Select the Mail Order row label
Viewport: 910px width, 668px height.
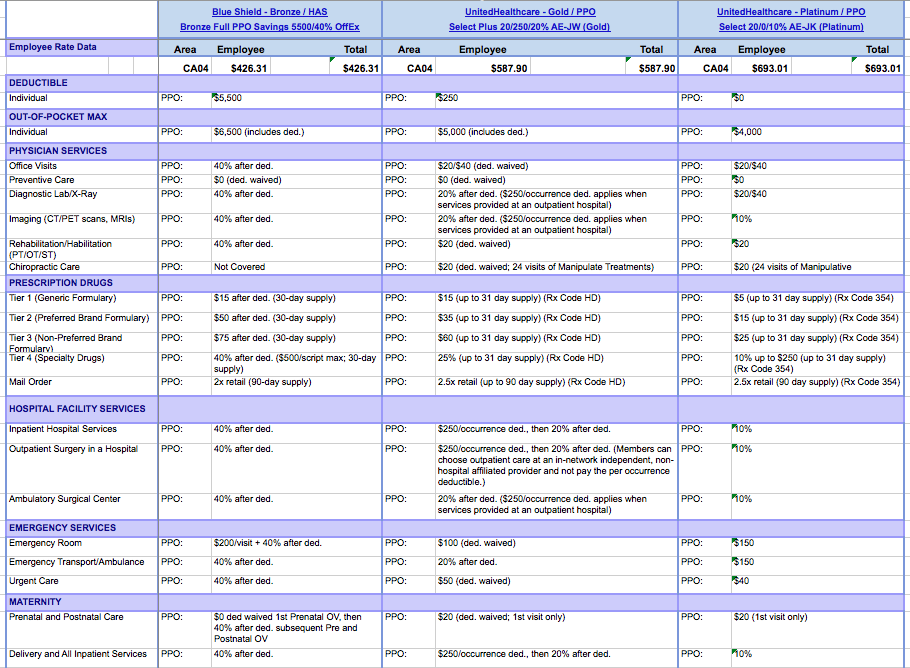tap(82, 386)
